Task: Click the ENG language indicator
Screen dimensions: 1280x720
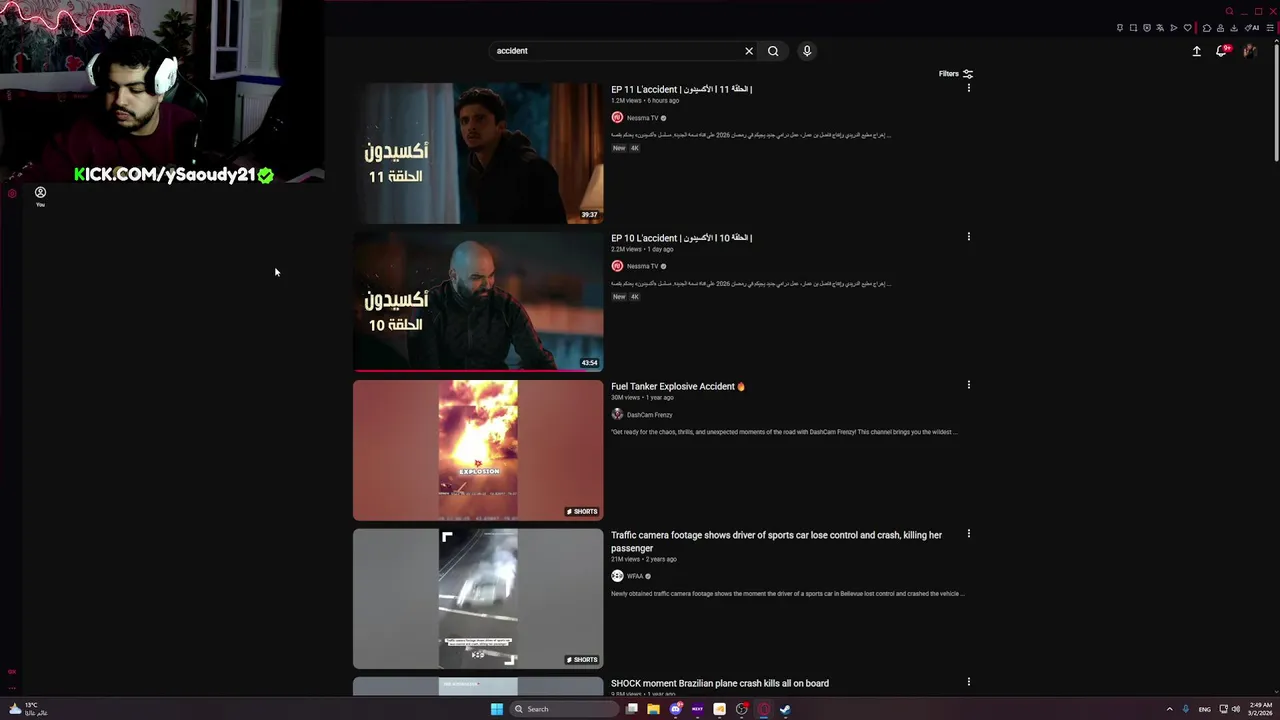Action: click(1205, 709)
